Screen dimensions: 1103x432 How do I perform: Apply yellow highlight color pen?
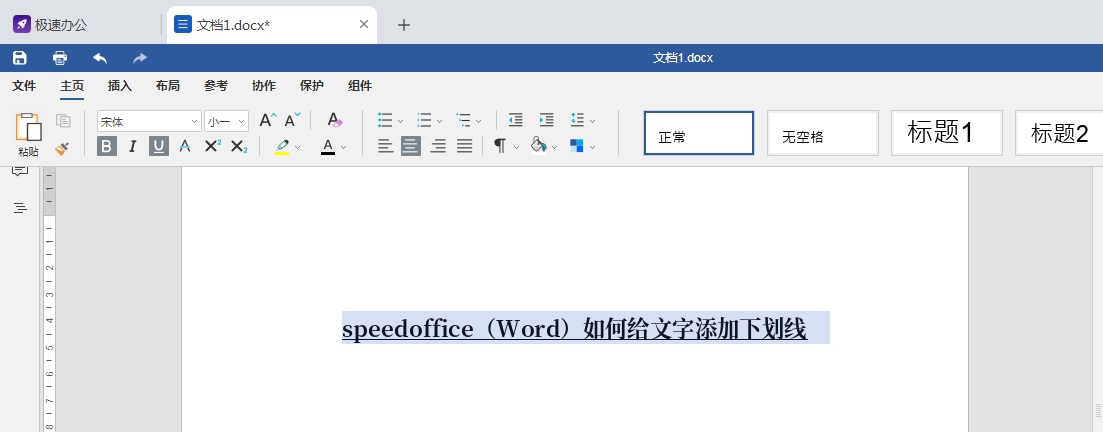[x=282, y=146]
